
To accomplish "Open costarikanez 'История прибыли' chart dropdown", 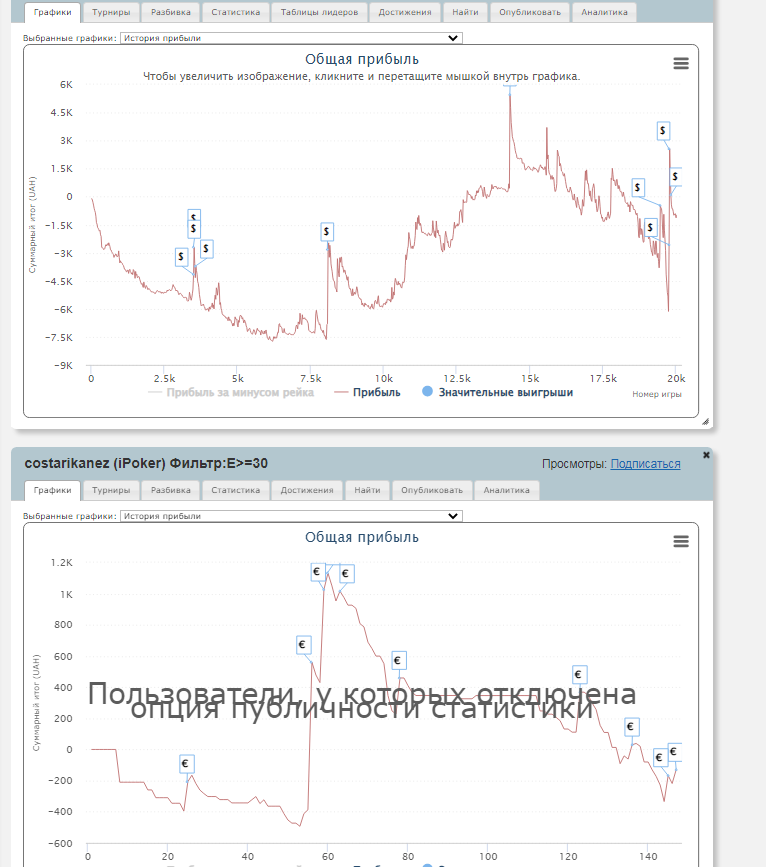I will pos(291,516).
